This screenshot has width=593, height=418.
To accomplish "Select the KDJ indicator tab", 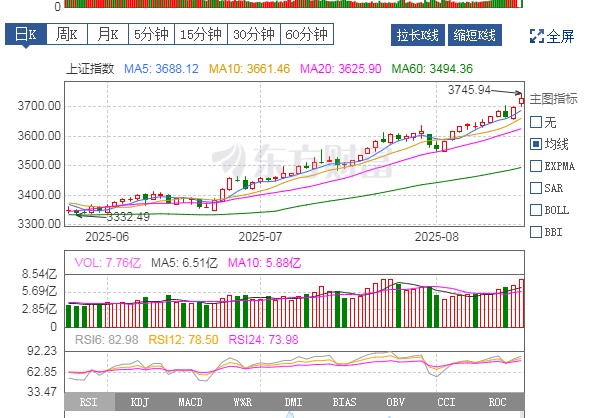I will tap(140, 402).
